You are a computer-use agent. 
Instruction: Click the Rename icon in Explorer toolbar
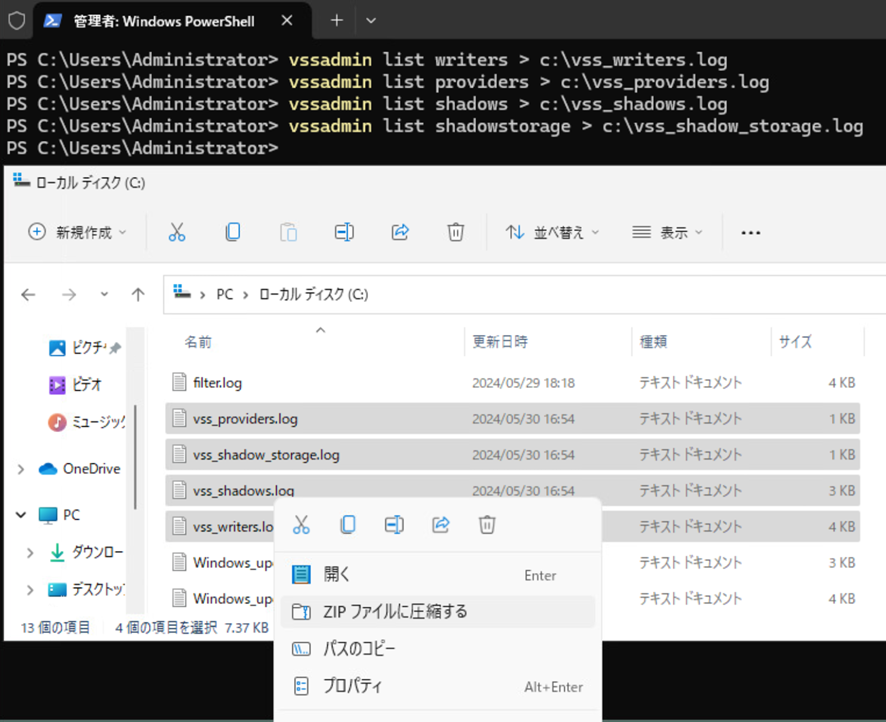tap(344, 232)
